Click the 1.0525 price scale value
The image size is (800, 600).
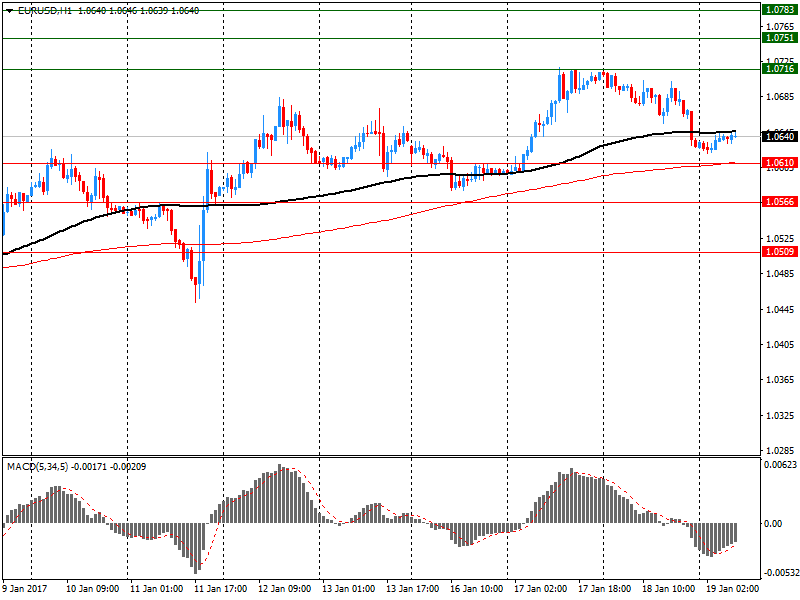[x=780, y=239]
